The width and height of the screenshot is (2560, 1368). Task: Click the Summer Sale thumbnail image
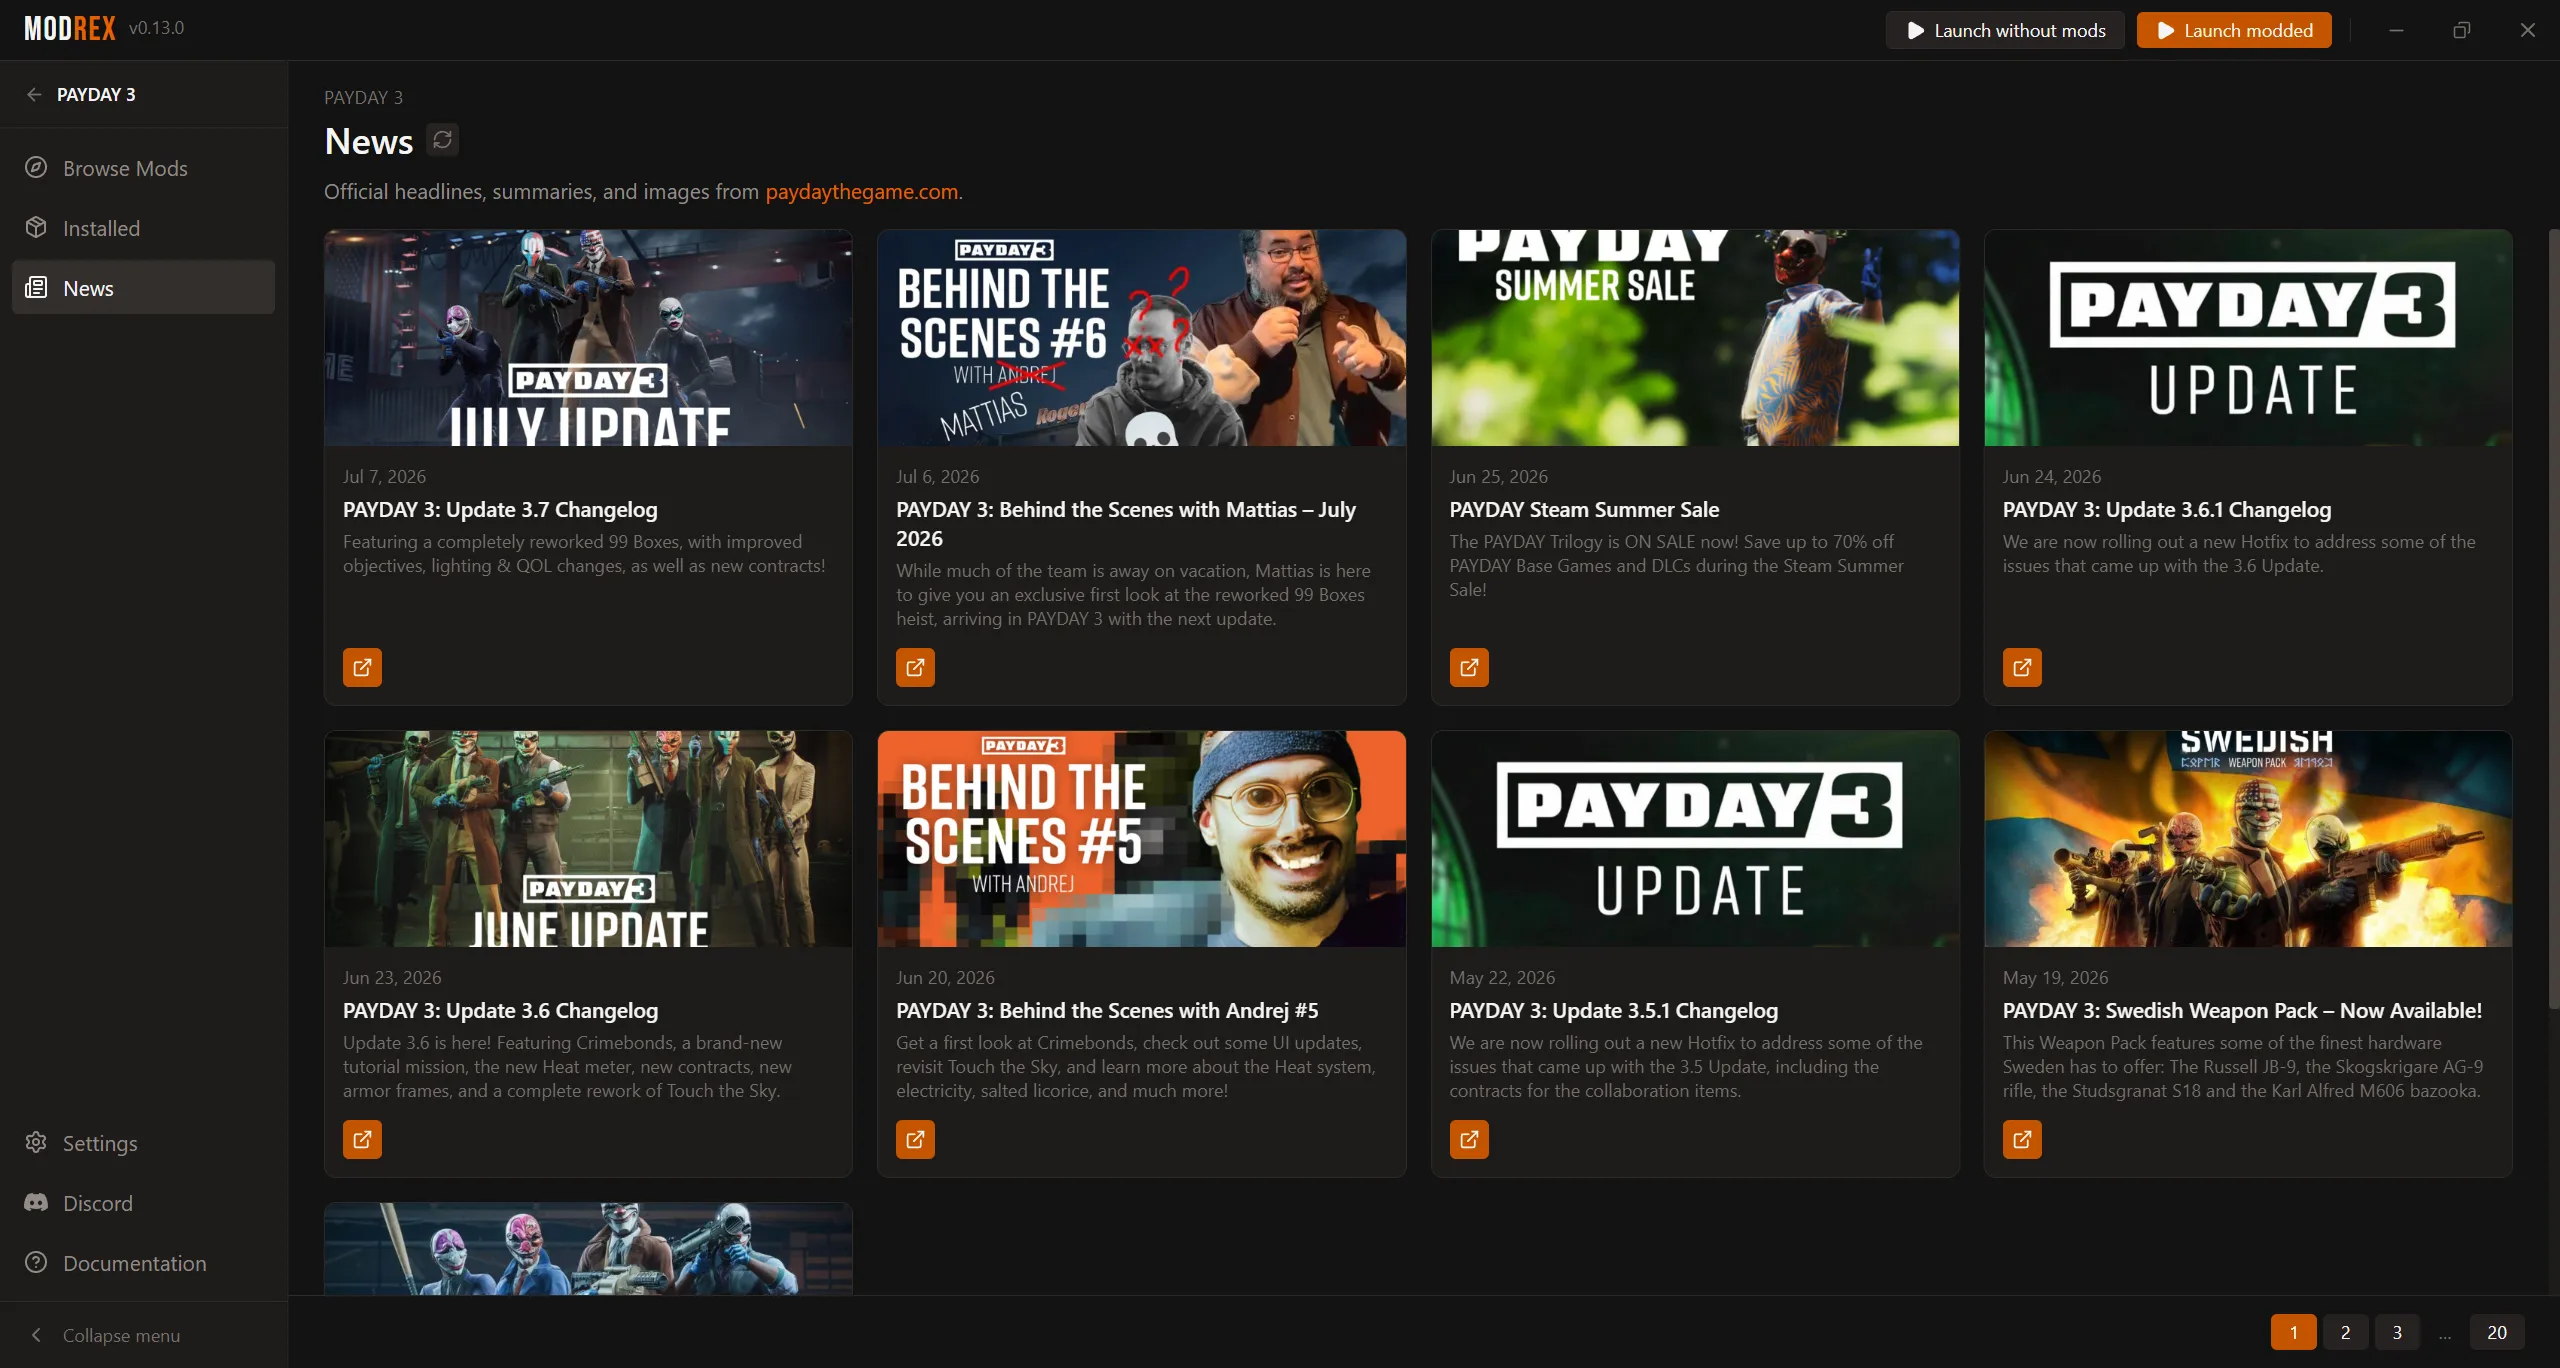click(x=1695, y=338)
